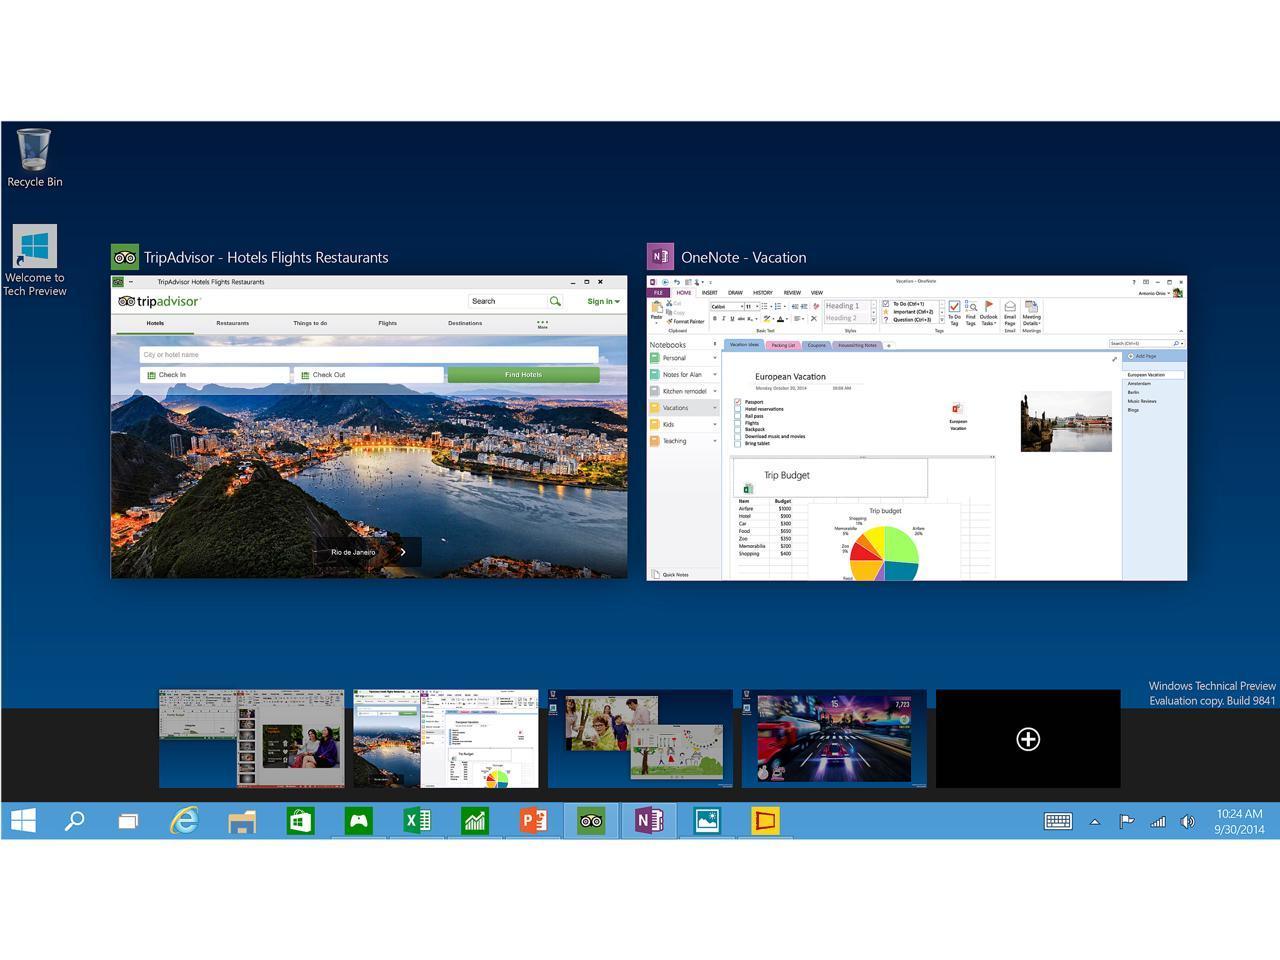Open the font size dropdown in OneNote
The width and height of the screenshot is (1280, 960).
point(756,307)
